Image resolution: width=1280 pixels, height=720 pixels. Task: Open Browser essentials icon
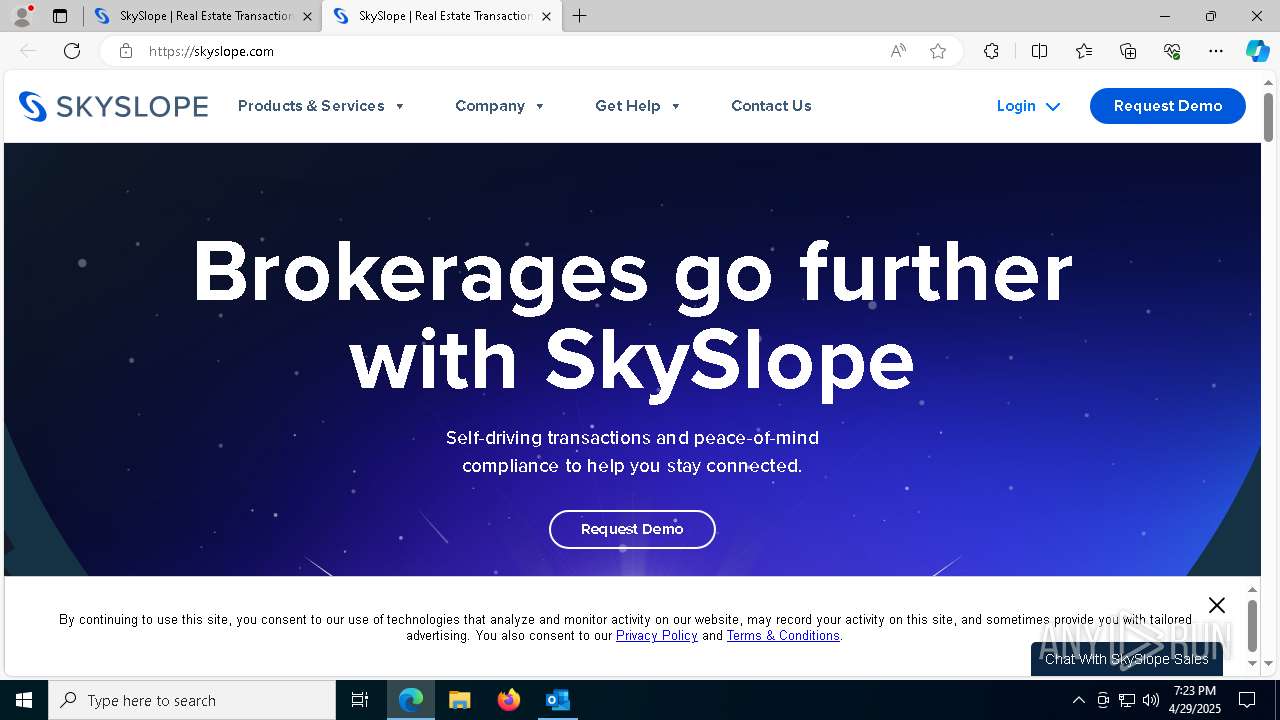tap(1172, 51)
